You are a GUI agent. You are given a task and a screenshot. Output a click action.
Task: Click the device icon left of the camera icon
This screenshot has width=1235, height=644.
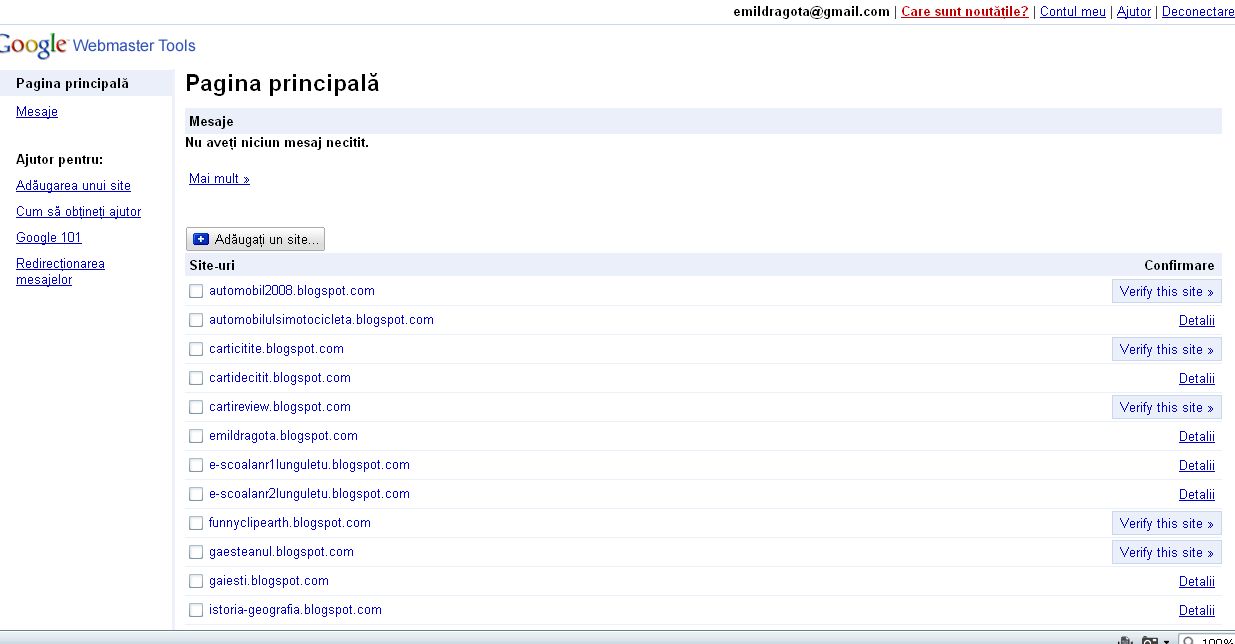coord(1123,639)
